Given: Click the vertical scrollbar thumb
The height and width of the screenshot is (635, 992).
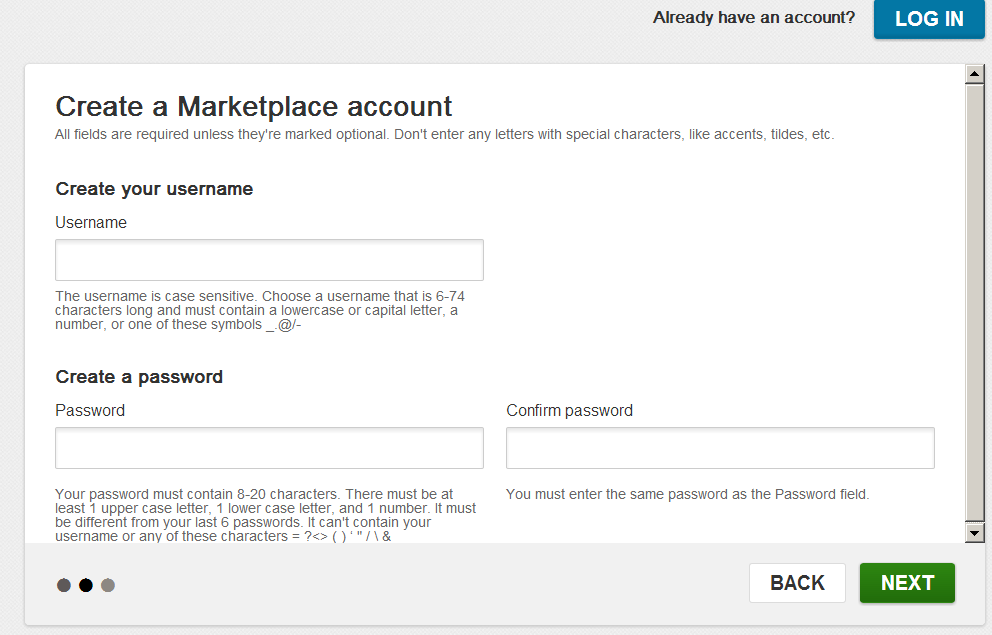Looking at the screenshot, I should 975,300.
